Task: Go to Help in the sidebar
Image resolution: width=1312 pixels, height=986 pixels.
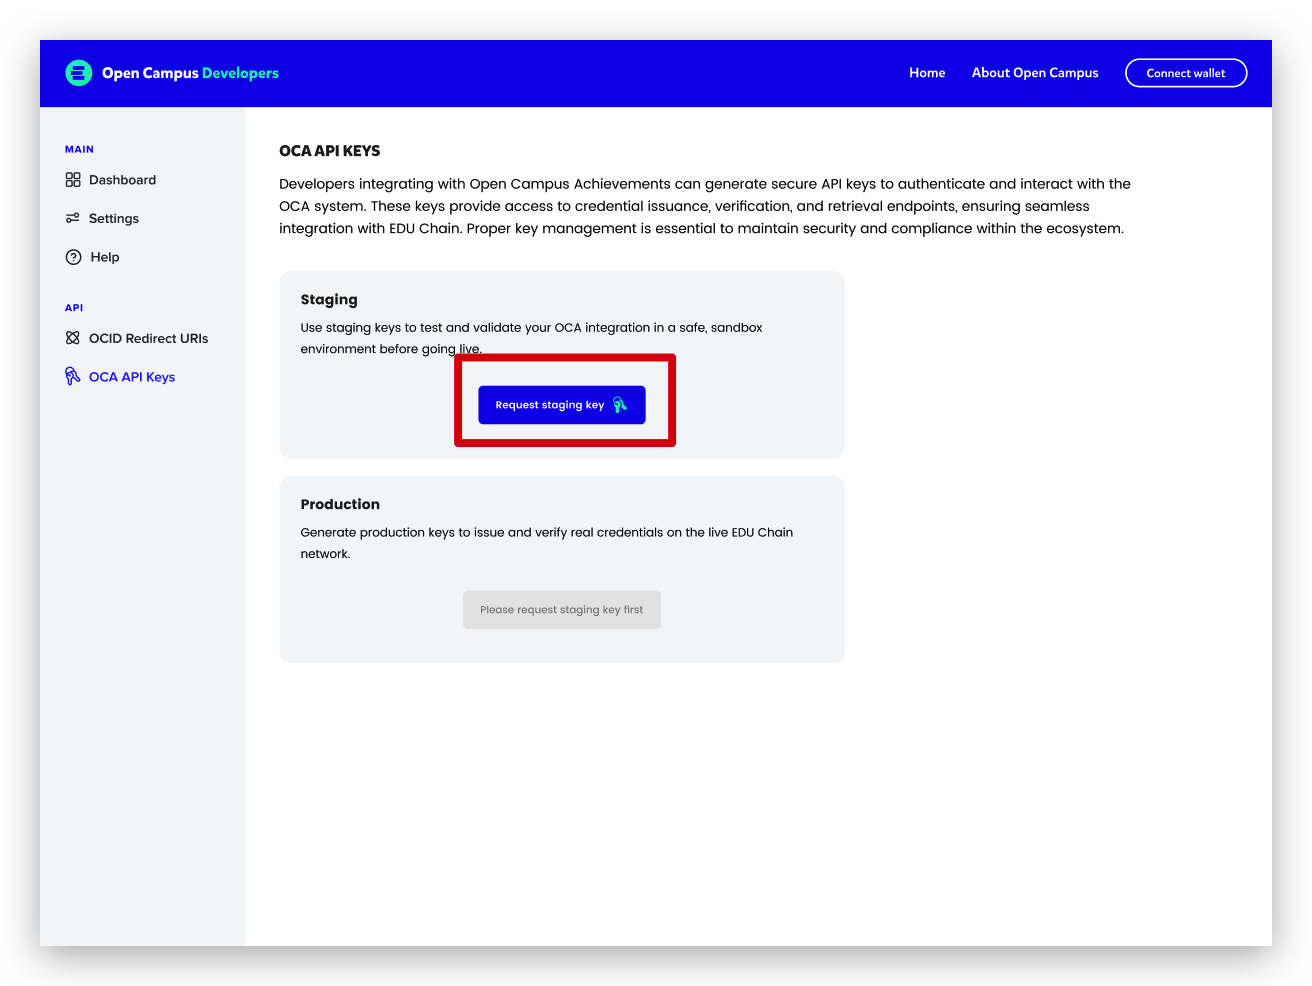Action: pos(105,257)
